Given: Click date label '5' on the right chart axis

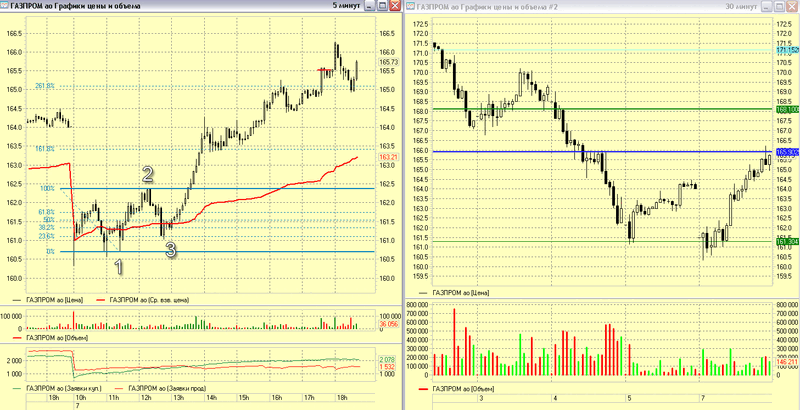Looking at the screenshot, I should pos(630,397).
